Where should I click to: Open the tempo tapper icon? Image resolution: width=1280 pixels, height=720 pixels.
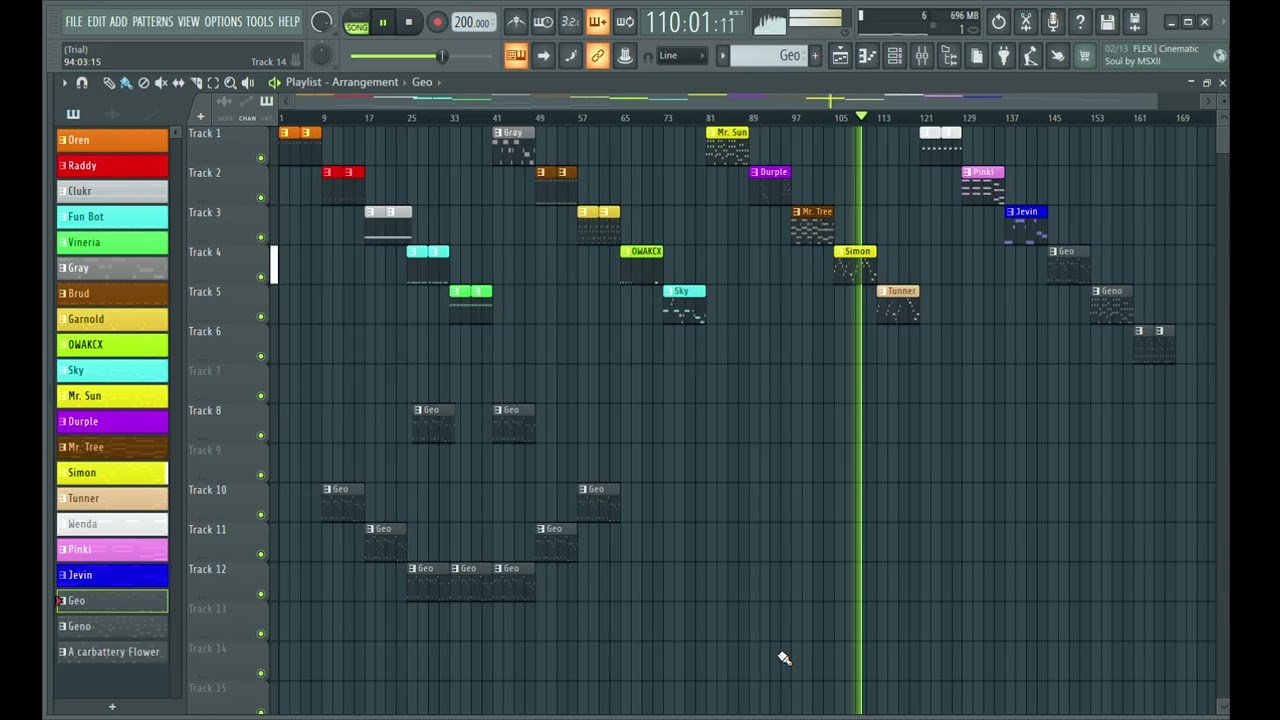click(x=1030, y=56)
